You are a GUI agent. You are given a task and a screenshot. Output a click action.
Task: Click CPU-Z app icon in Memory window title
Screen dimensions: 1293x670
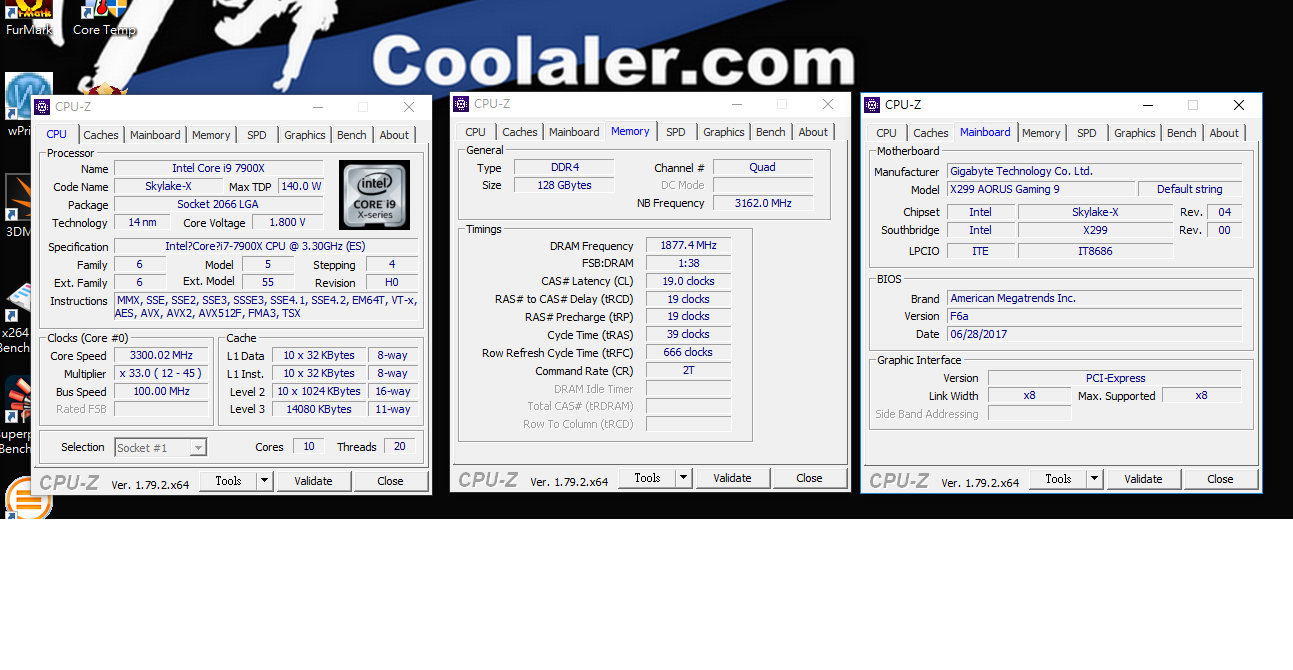pos(461,104)
